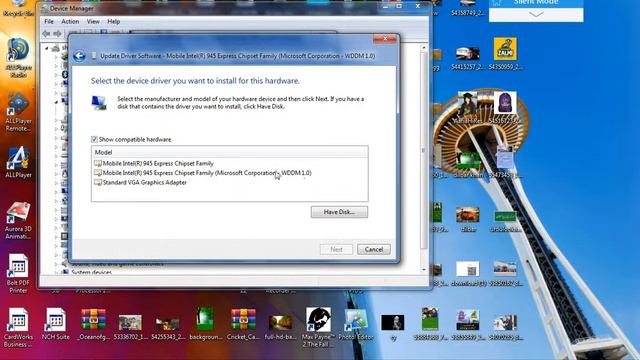Open the File menu in Device Manager
Image resolution: width=640 pixels, height=360 pixels.
pos(49,21)
